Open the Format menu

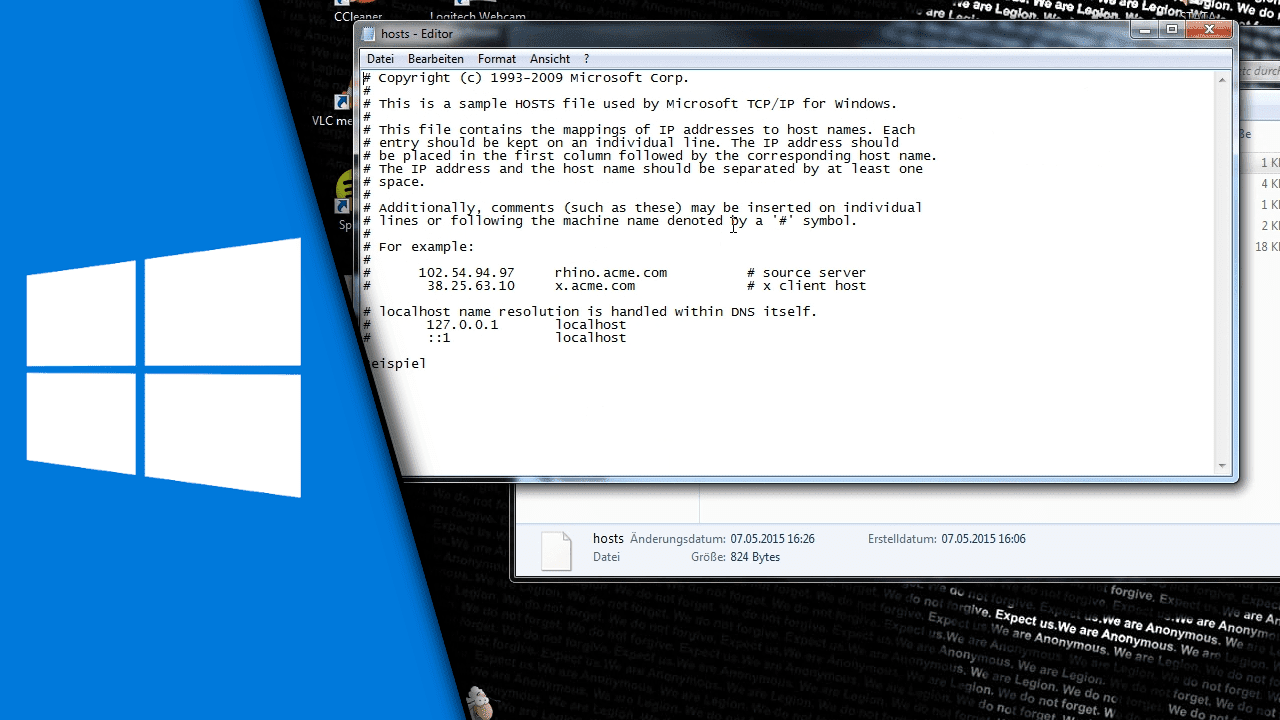[x=497, y=59]
